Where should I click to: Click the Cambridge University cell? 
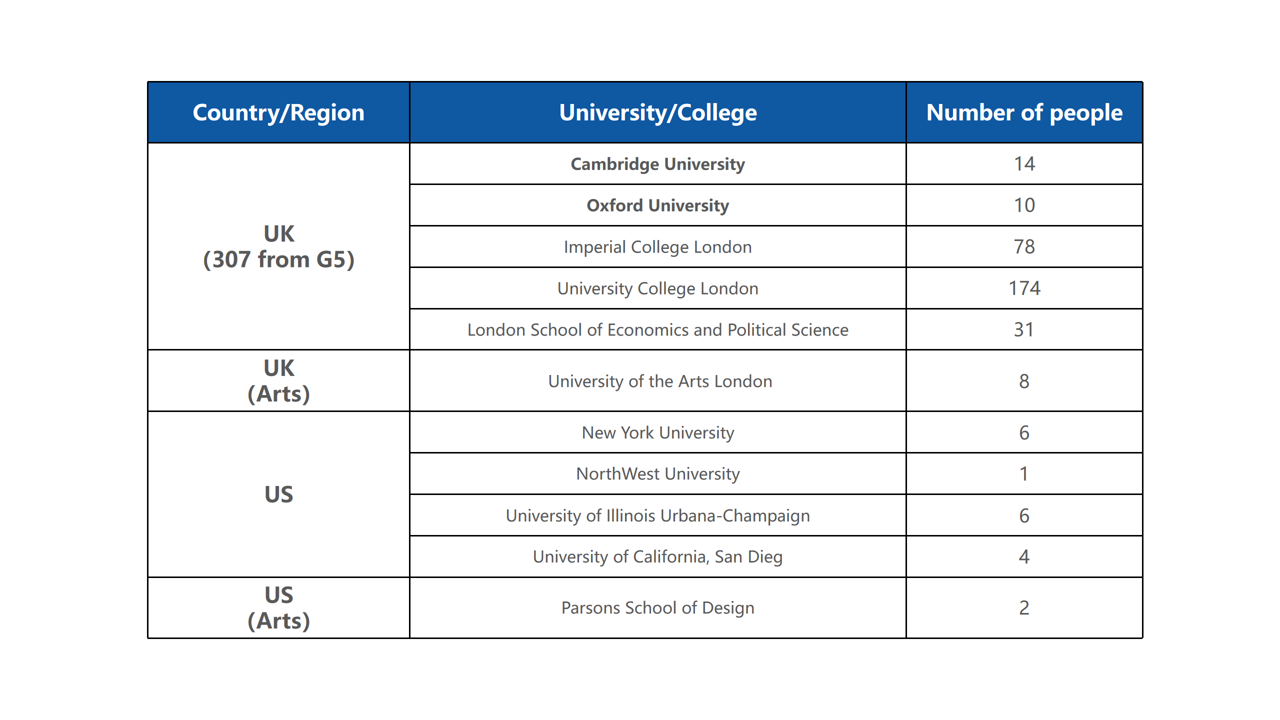[658, 164]
